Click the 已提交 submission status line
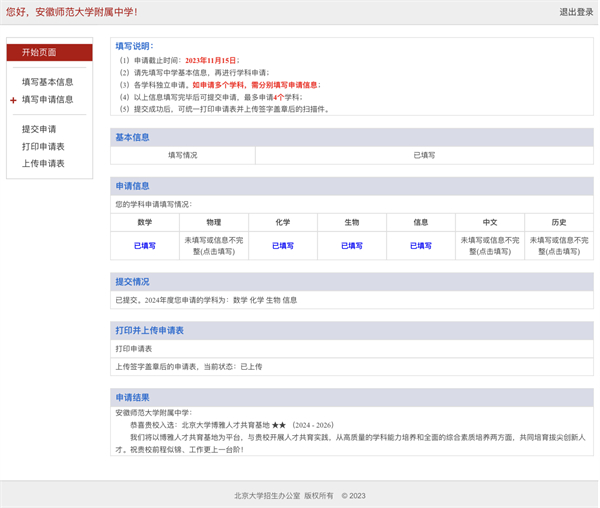Image resolution: width=600 pixels, height=508 pixels. (206, 300)
